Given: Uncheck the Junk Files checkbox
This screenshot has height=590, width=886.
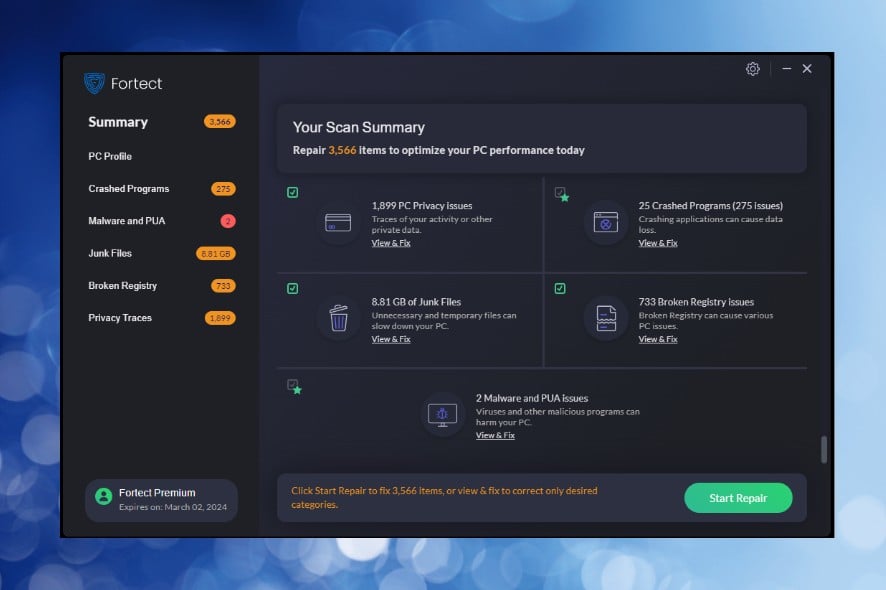Looking at the screenshot, I should [x=293, y=289].
